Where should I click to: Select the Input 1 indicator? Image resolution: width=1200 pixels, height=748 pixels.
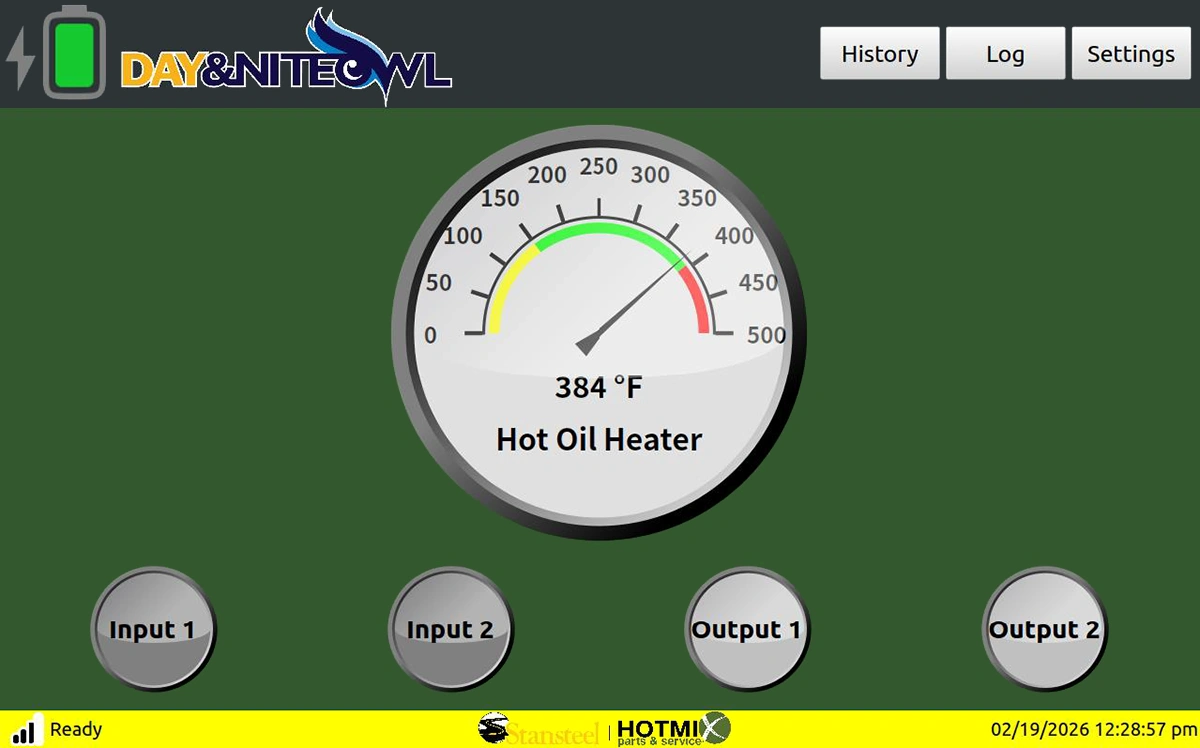point(152,630)
